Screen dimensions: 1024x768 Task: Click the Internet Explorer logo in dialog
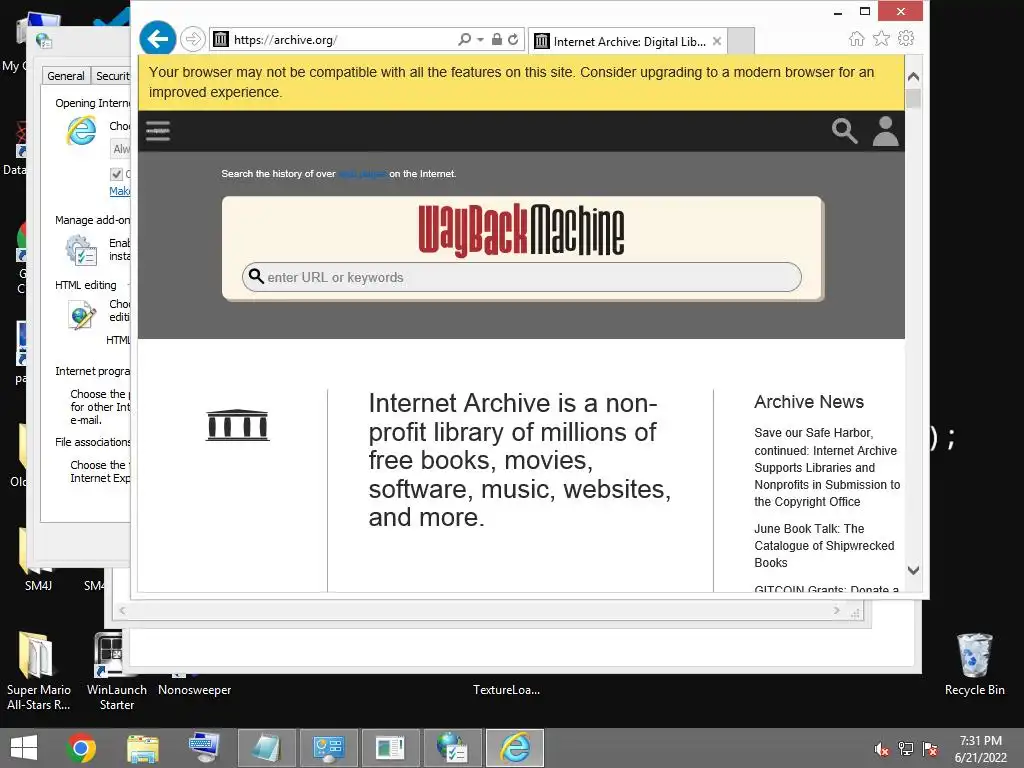tap(81, 131)
